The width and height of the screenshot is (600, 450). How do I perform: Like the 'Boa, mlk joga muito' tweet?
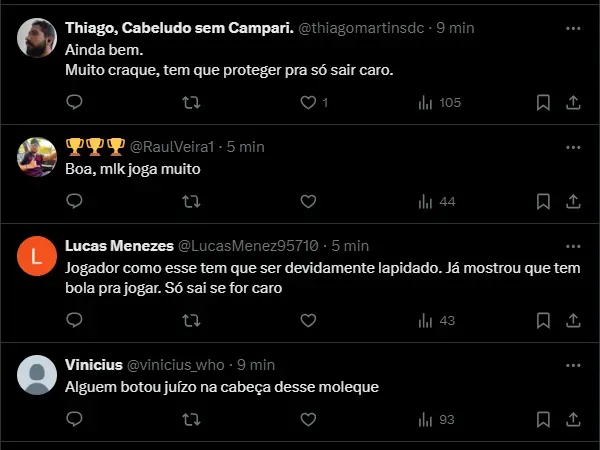click(308, 201)
